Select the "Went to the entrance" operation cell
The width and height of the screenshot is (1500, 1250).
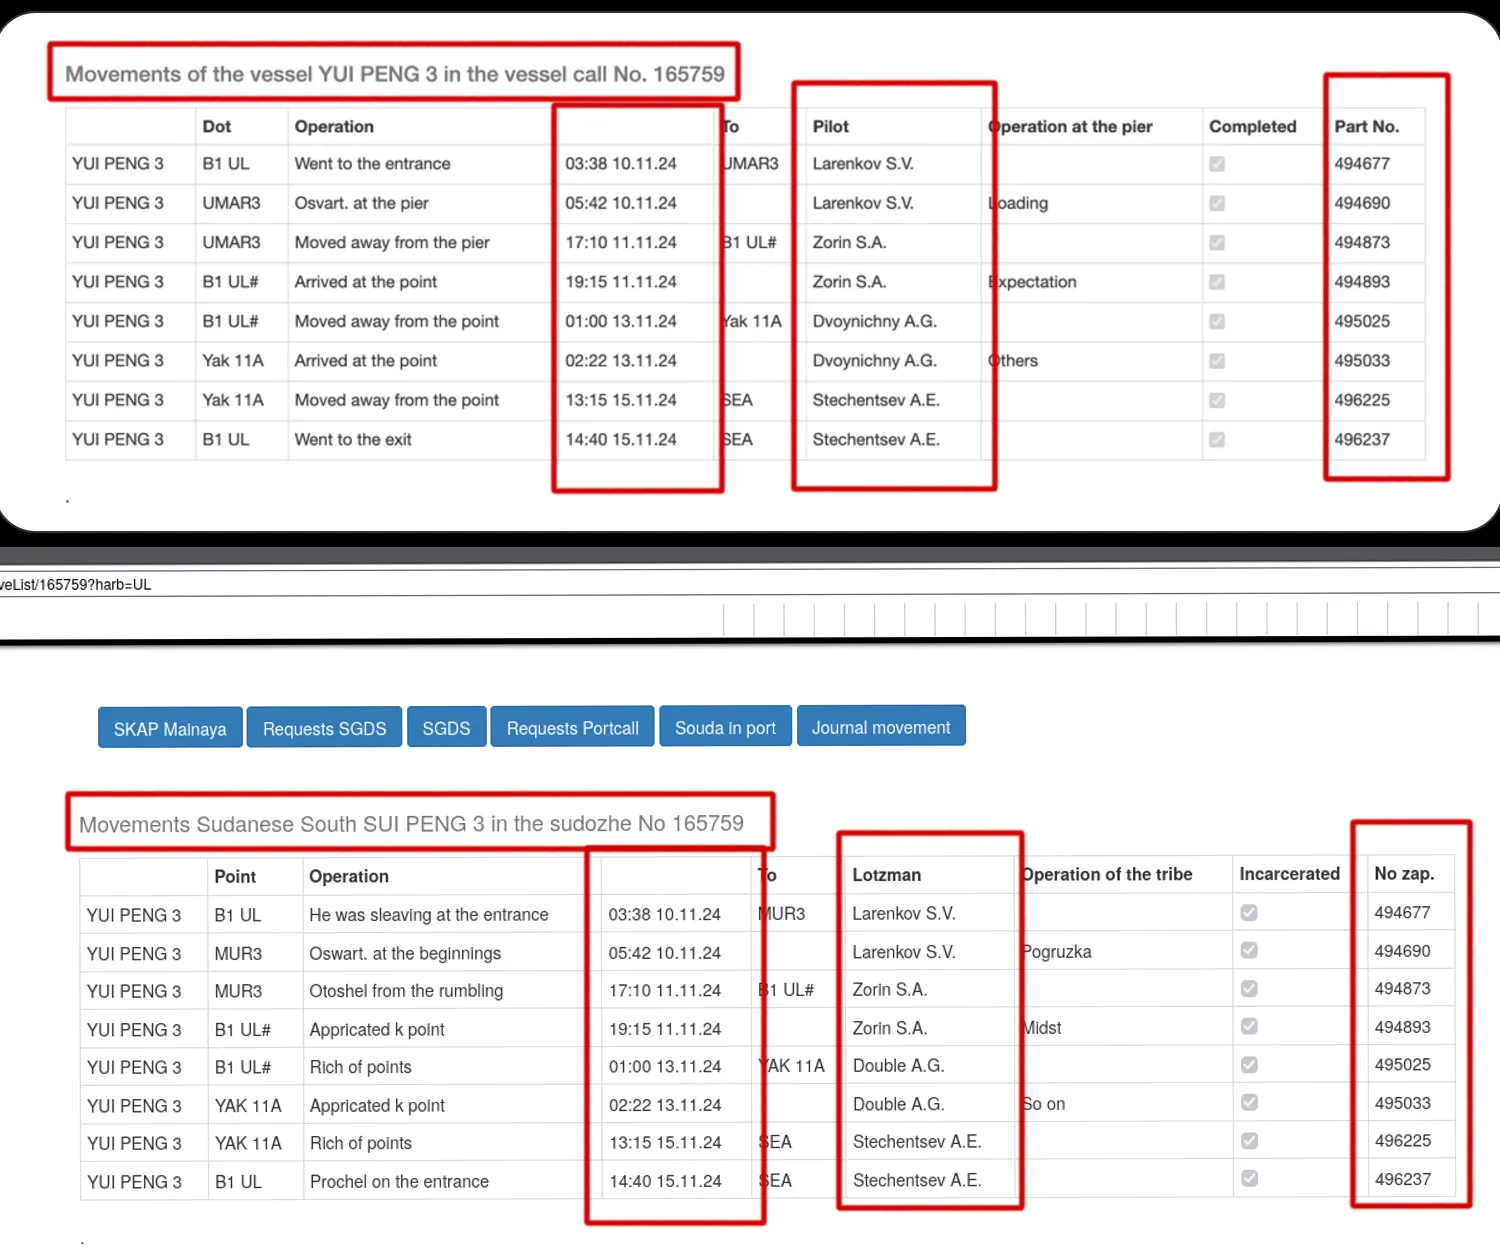coord(372,164)
